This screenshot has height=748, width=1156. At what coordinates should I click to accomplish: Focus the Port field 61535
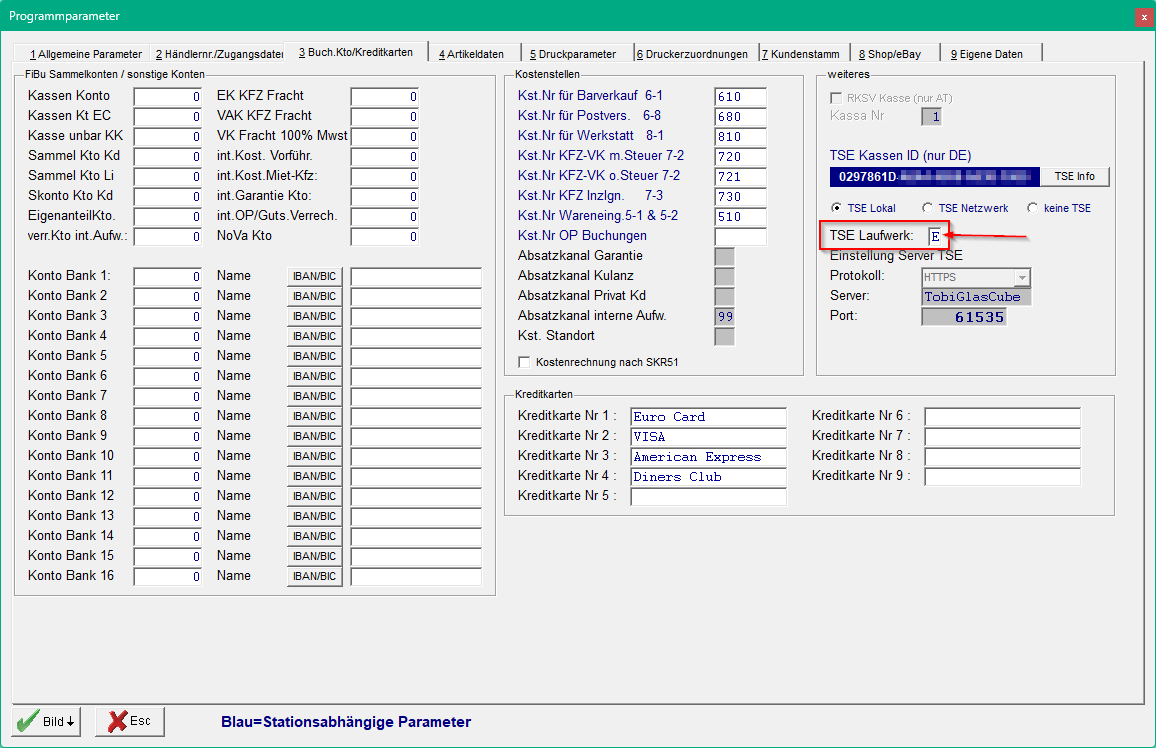point(964,317)
